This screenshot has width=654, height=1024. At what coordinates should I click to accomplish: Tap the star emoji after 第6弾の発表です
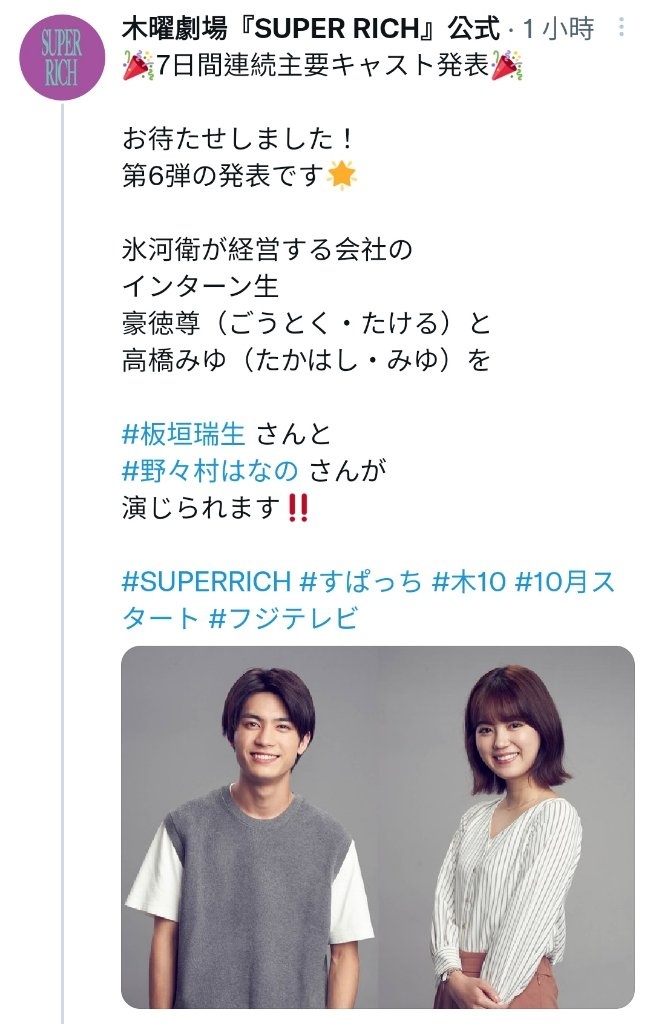pyautogui.click(x=341, y=175)
